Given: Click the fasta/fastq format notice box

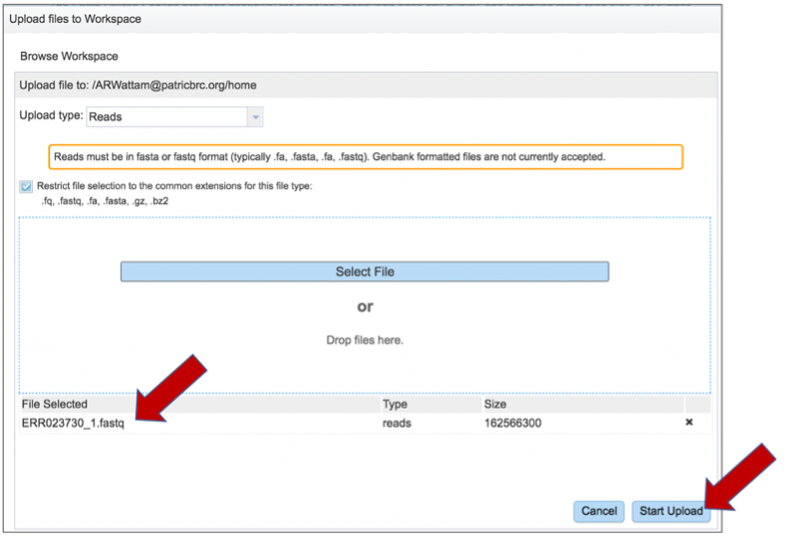Looking at the screenshot, I should pyautogui.click(x=366, y=157).
